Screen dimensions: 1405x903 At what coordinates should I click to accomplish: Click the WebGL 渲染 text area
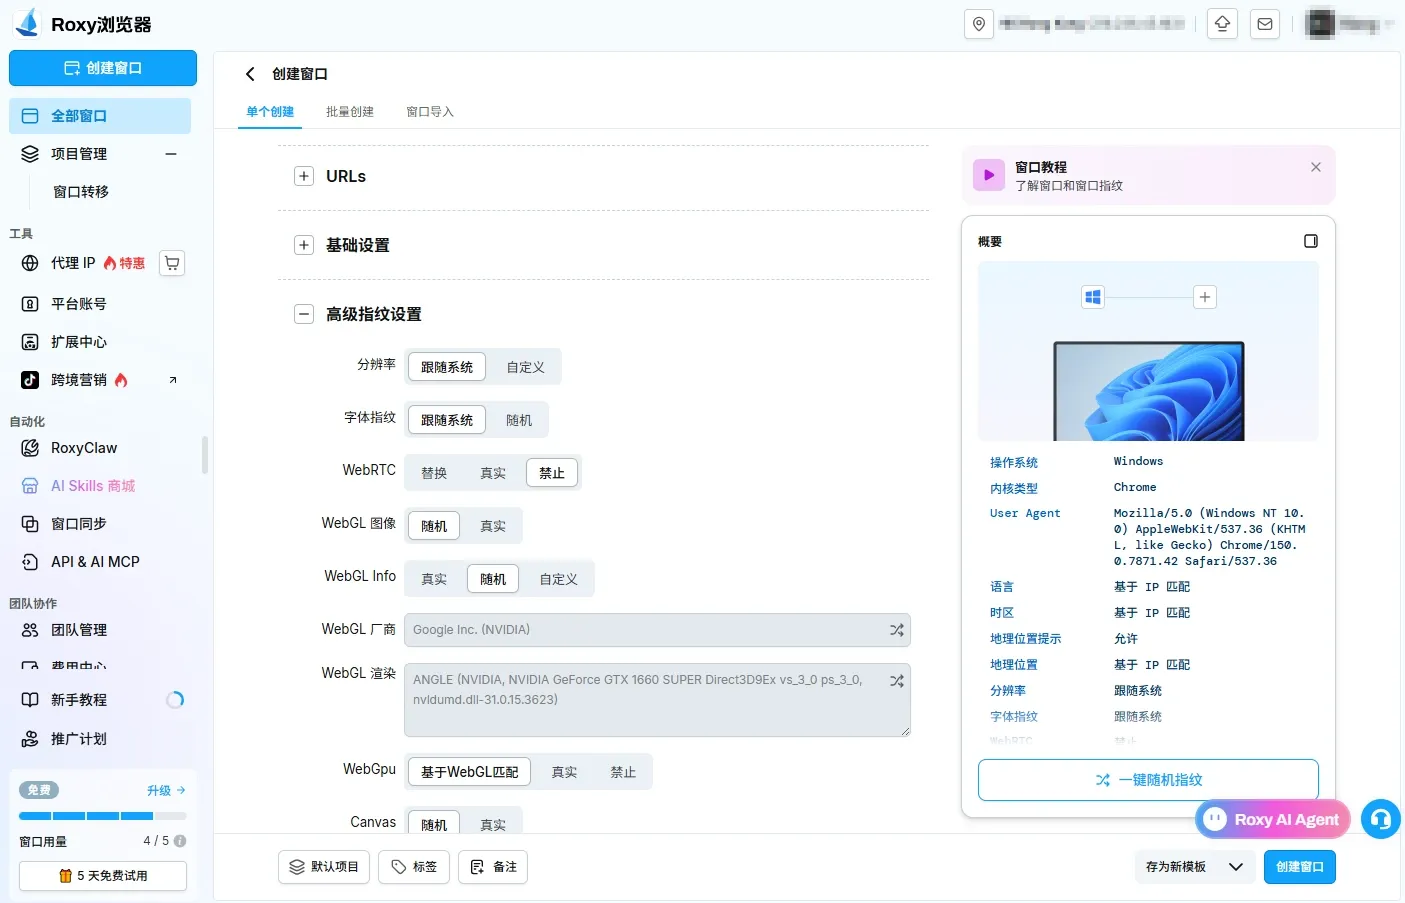tap(657, 700)
